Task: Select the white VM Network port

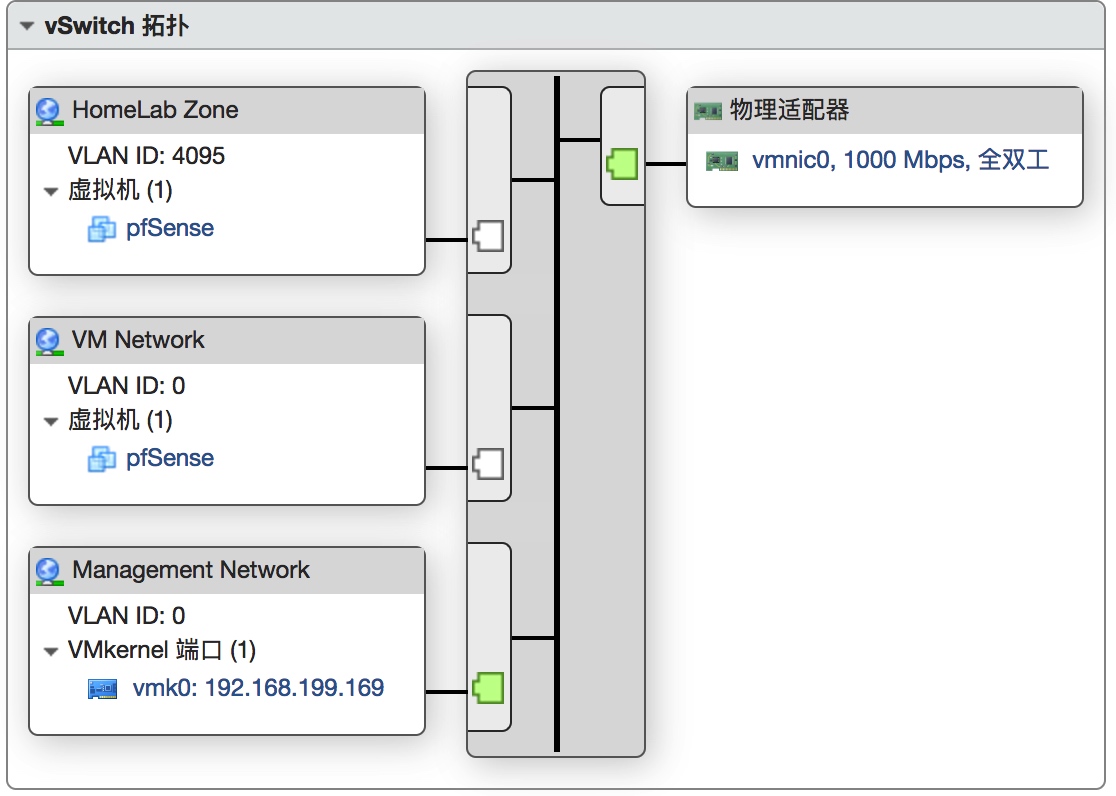Action: pos(487,464)
